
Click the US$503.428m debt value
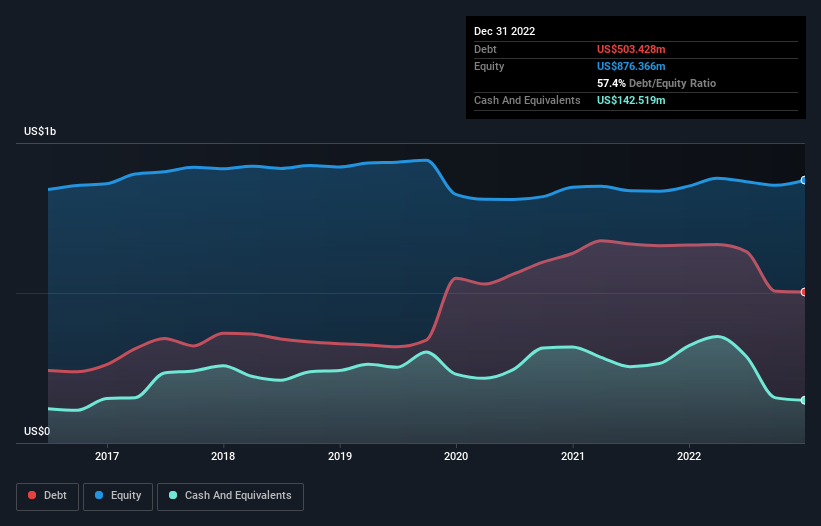click(631, 49)
